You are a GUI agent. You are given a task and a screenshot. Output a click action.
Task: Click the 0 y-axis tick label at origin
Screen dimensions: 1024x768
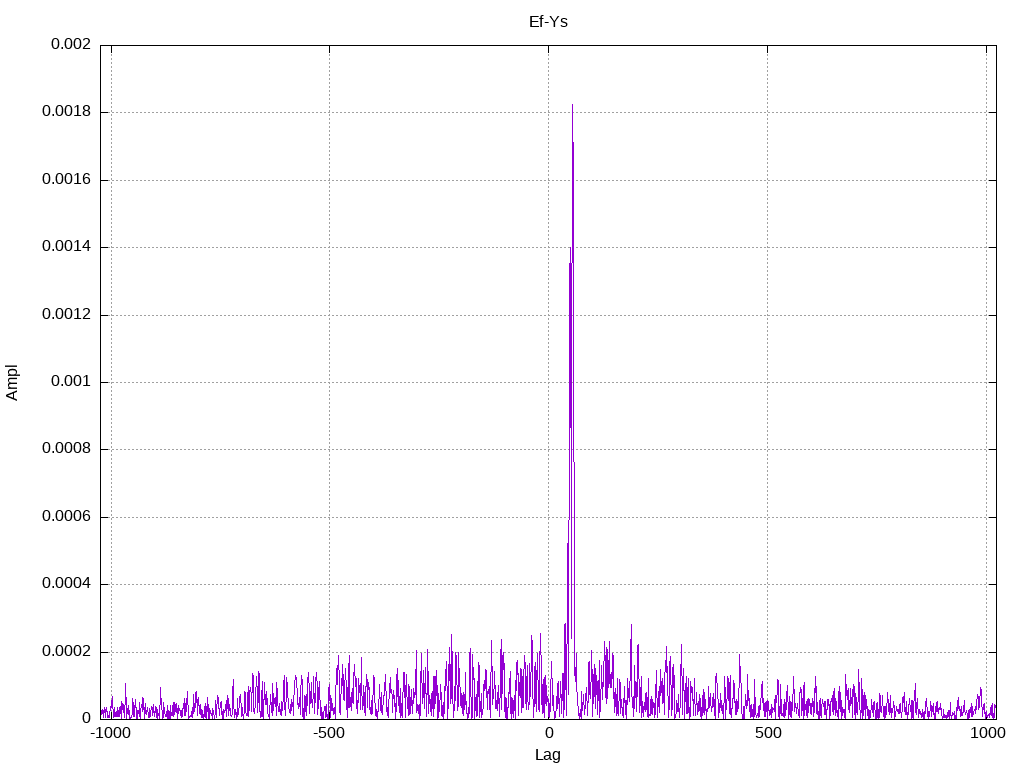(x=86, y=719)
